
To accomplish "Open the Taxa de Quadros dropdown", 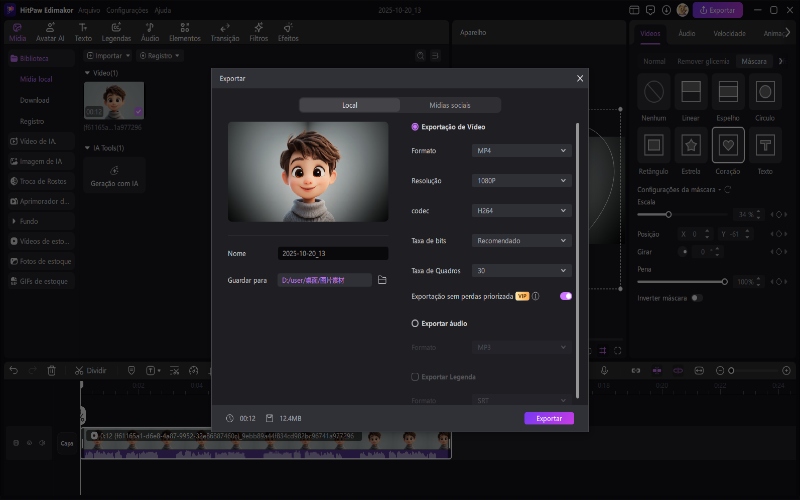I will tap(521, 271).
